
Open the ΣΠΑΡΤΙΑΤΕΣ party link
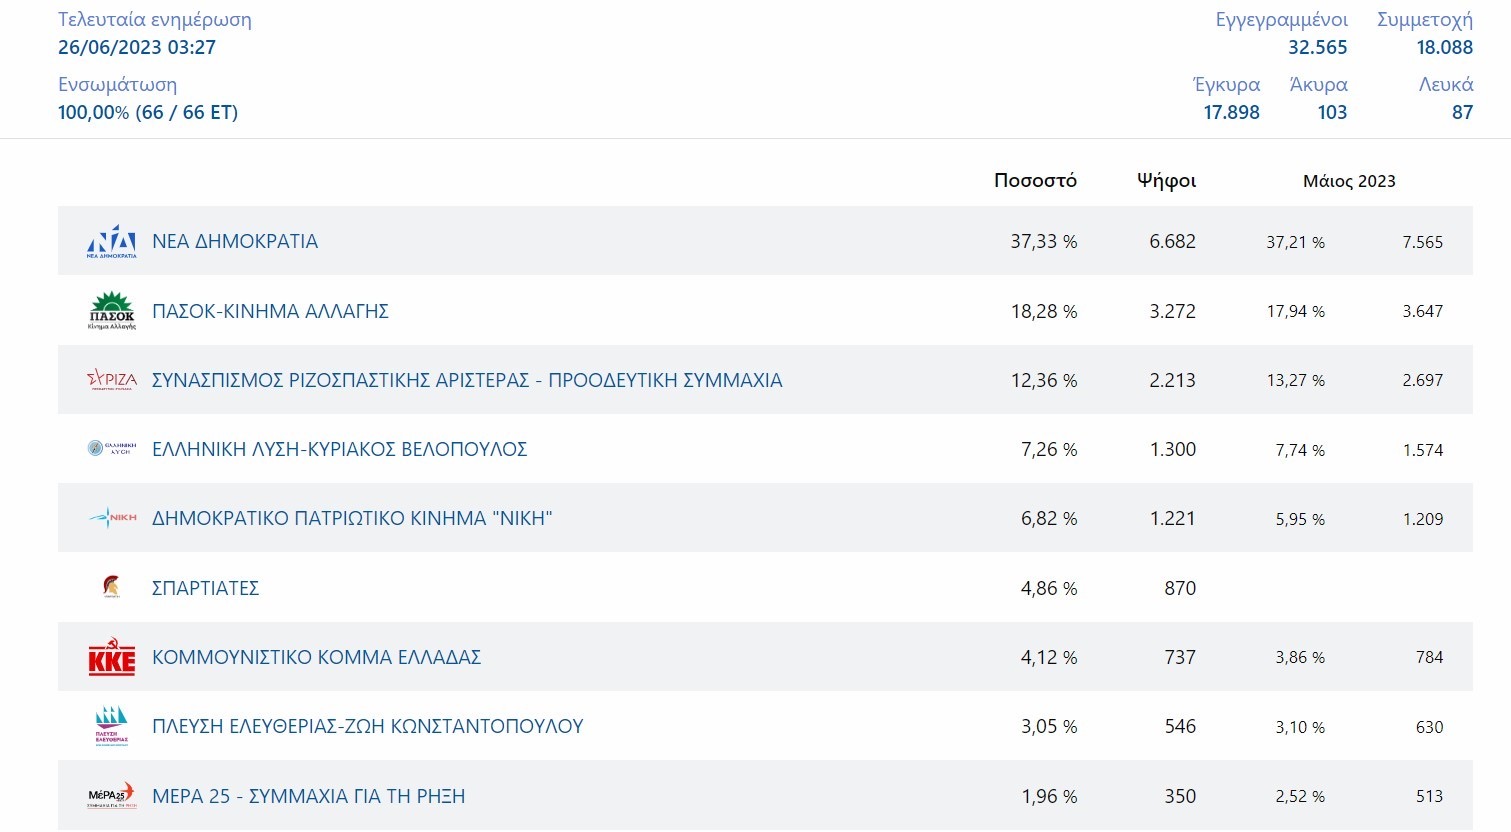click(x=205, y=588)
